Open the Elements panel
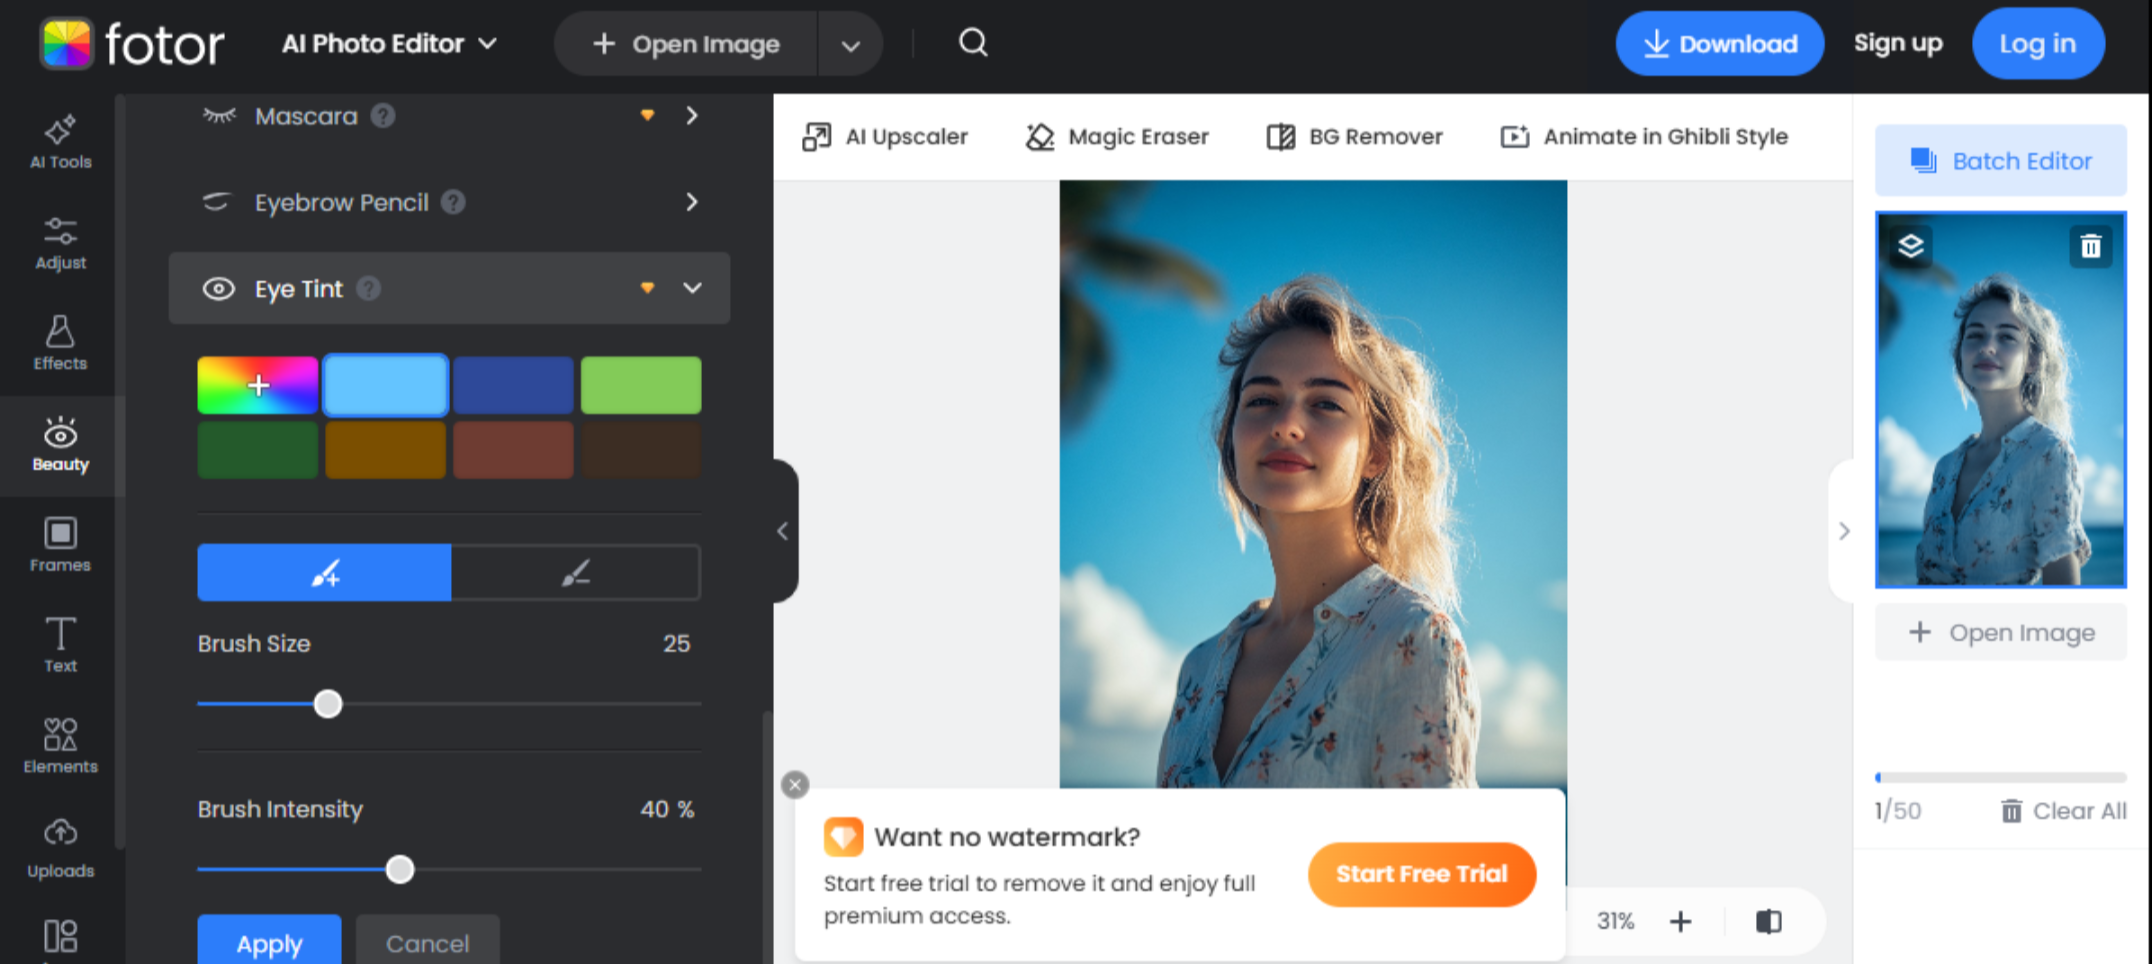Viewport: 2152px width, 964px height. tap(60, 745)
